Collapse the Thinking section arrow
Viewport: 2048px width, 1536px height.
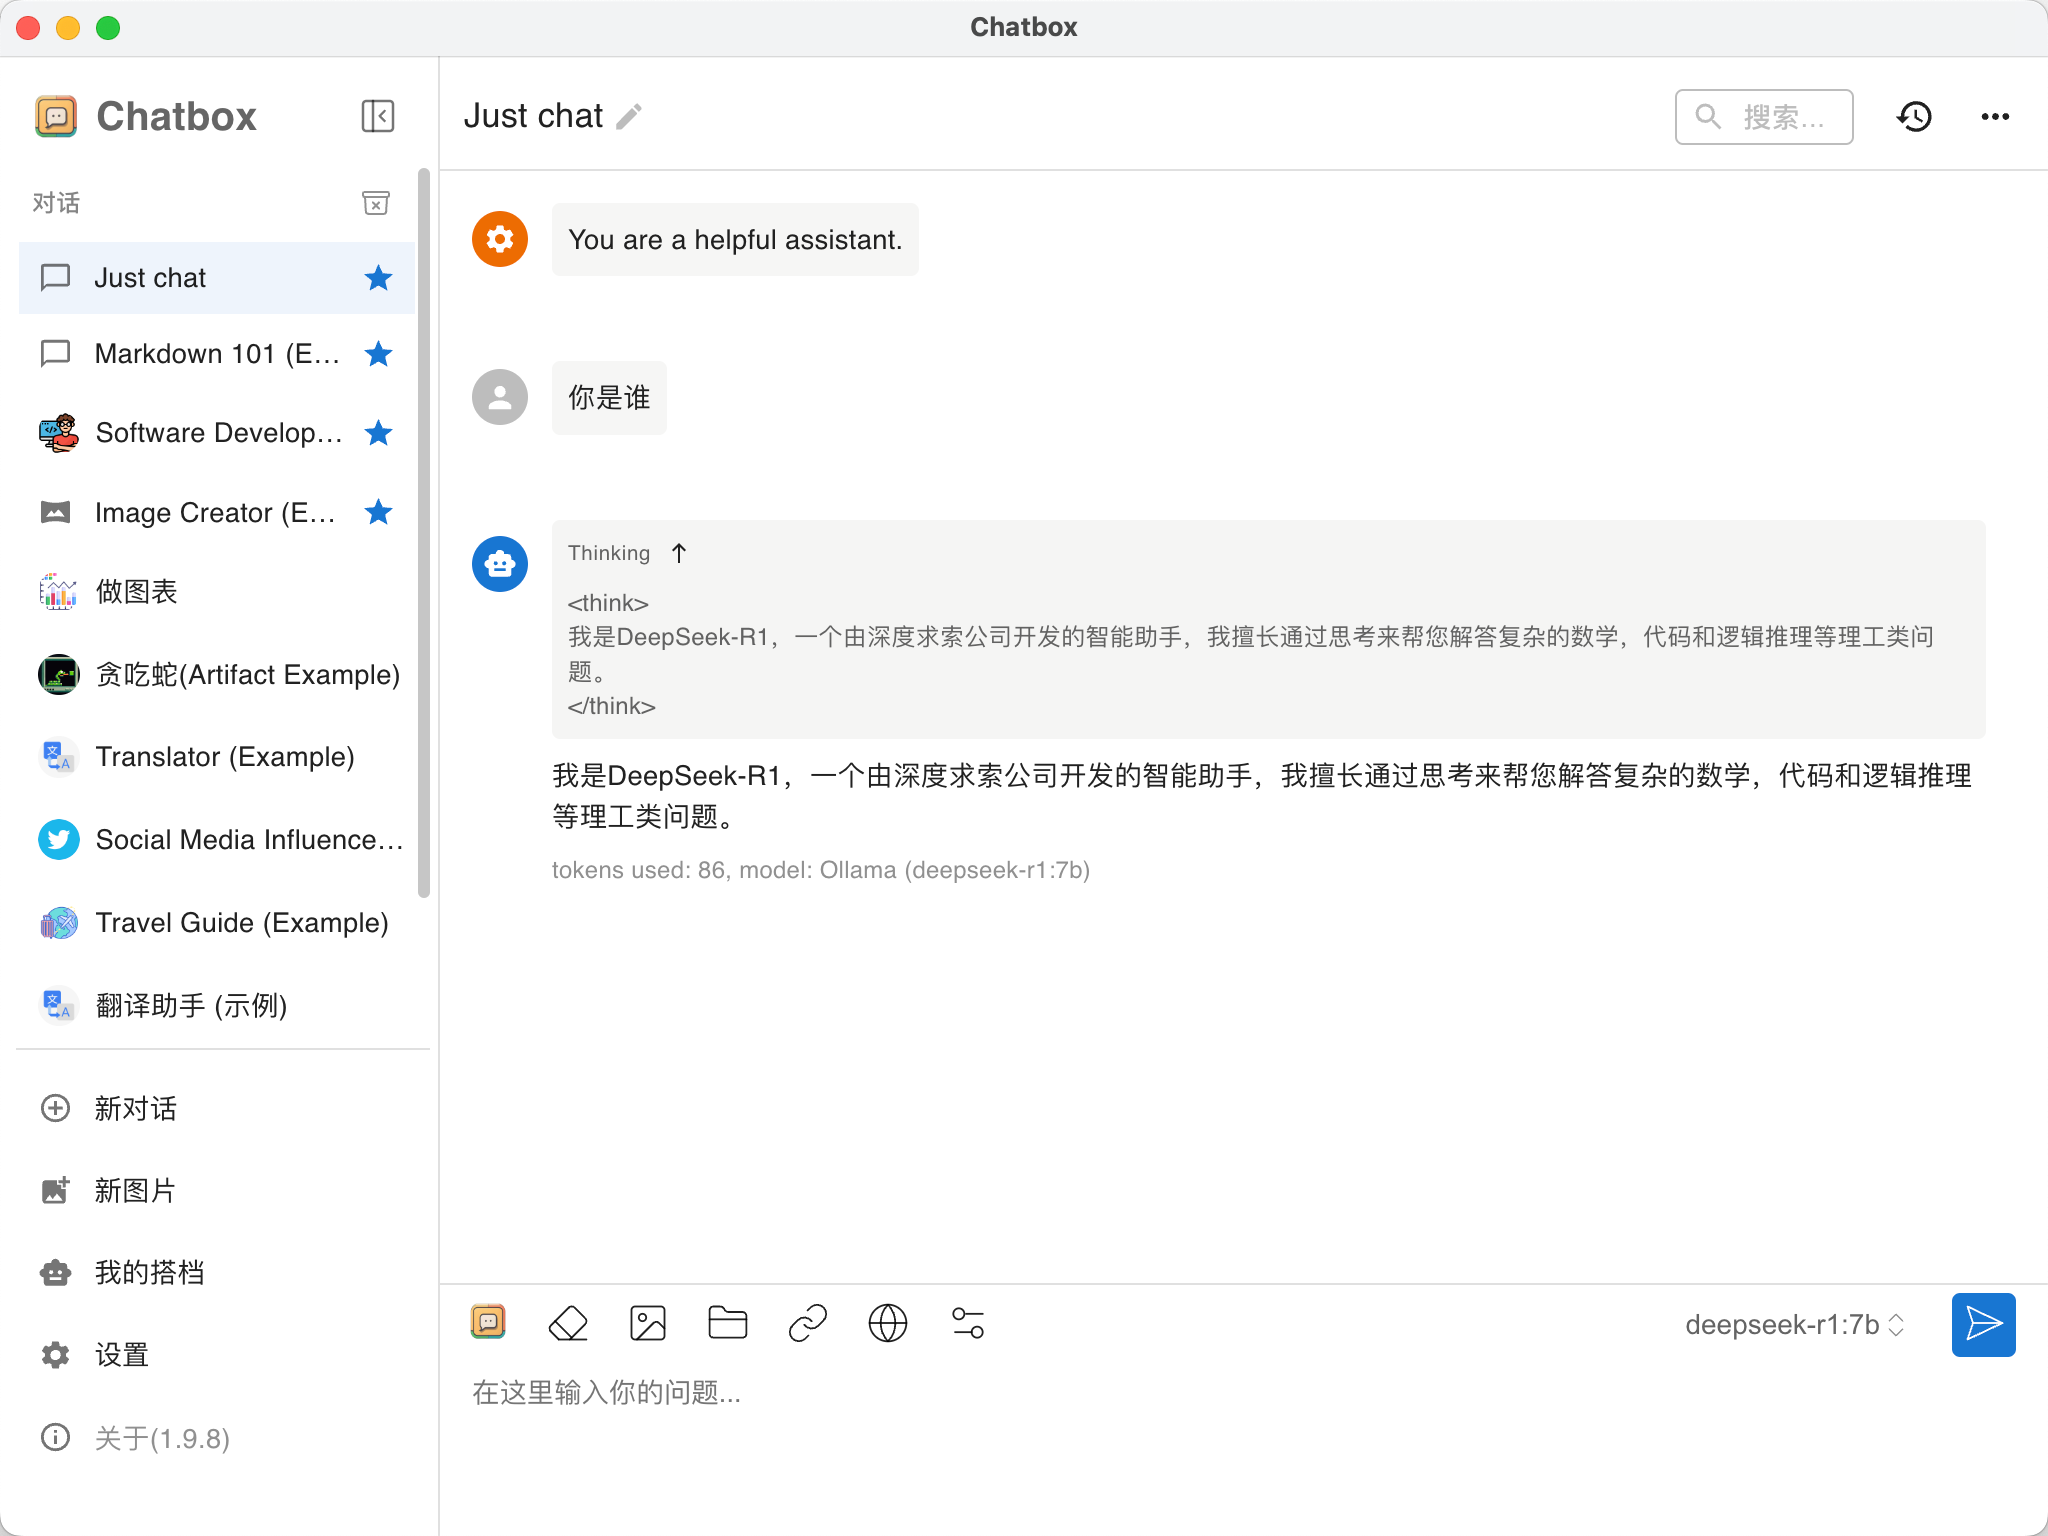tap(679, 553)
